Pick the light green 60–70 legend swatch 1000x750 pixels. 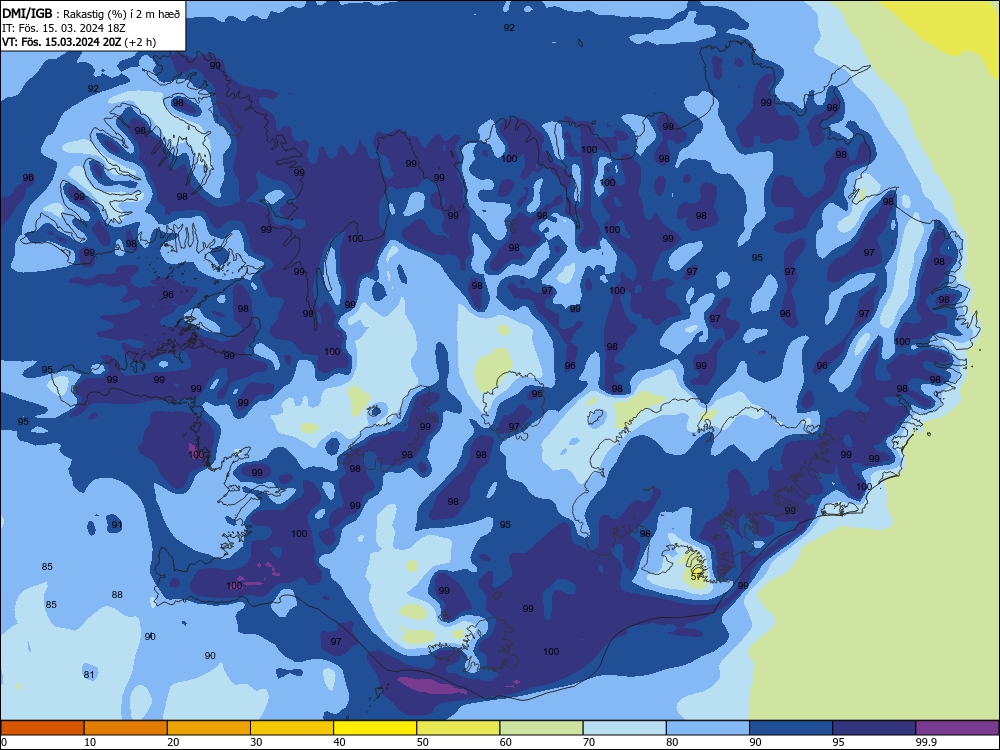pyautogui.click(x=541, y=728)
